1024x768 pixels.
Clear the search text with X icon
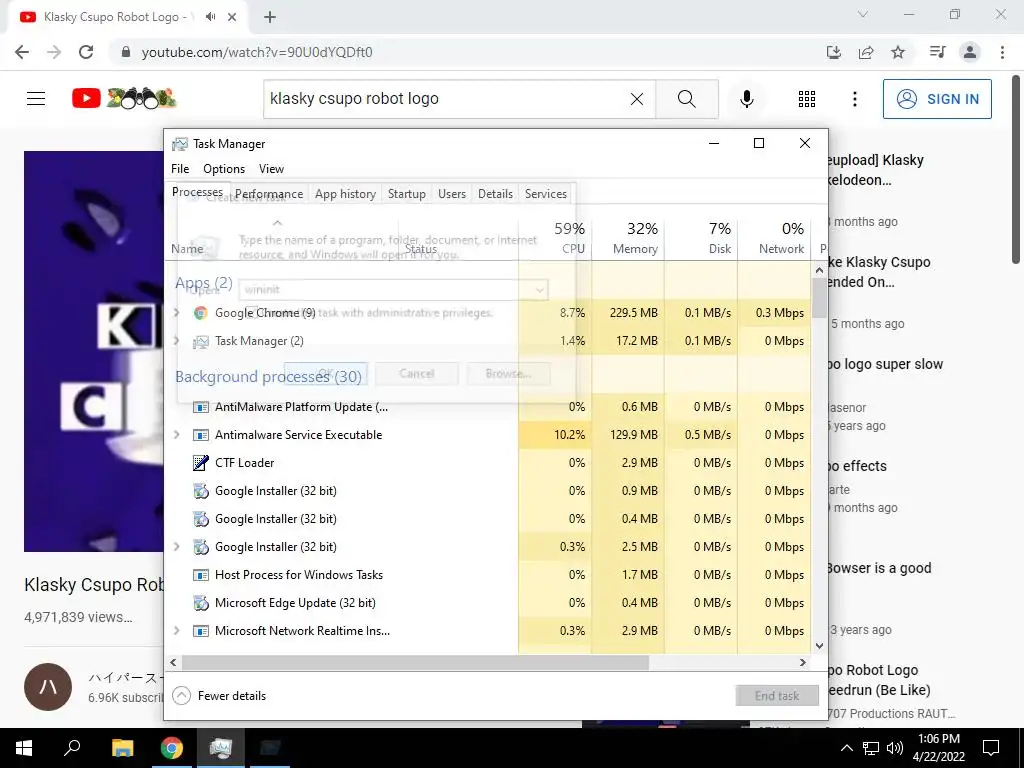click(637, 99)
